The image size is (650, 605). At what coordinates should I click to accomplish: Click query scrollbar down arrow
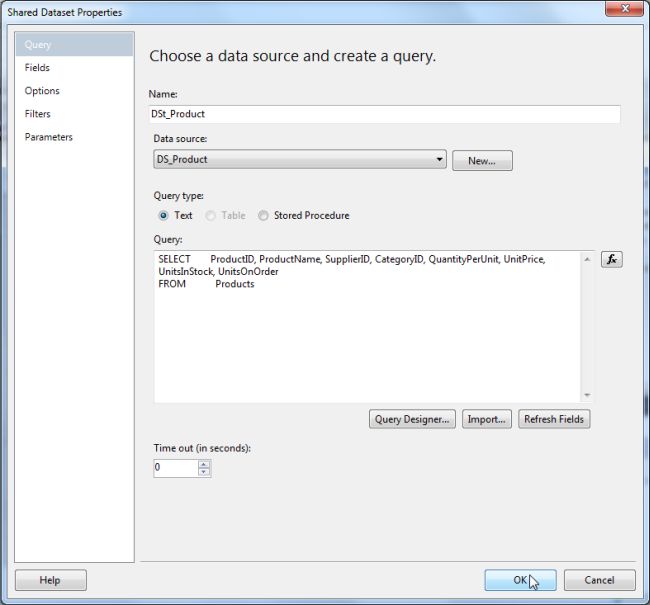pos(587,395)
